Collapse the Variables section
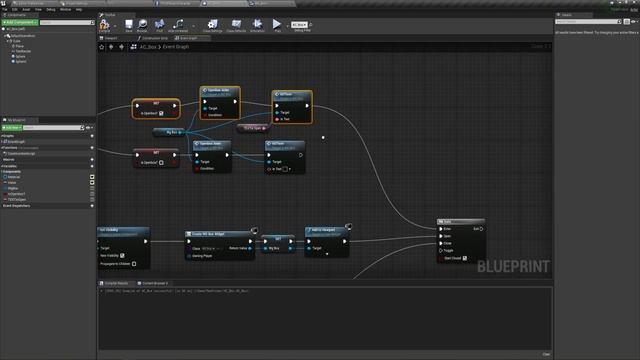640x360 pixels. click(2, 166)
